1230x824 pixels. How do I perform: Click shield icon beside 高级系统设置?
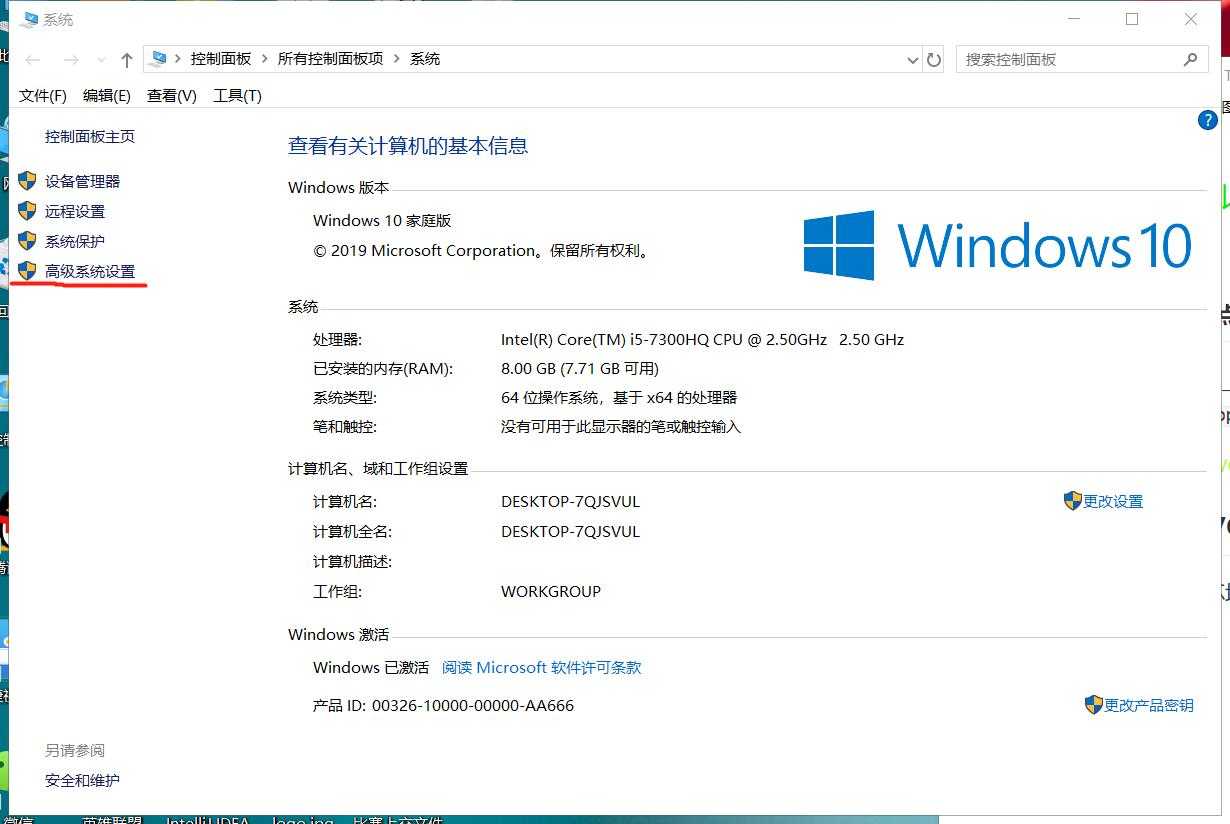[27, 271]
